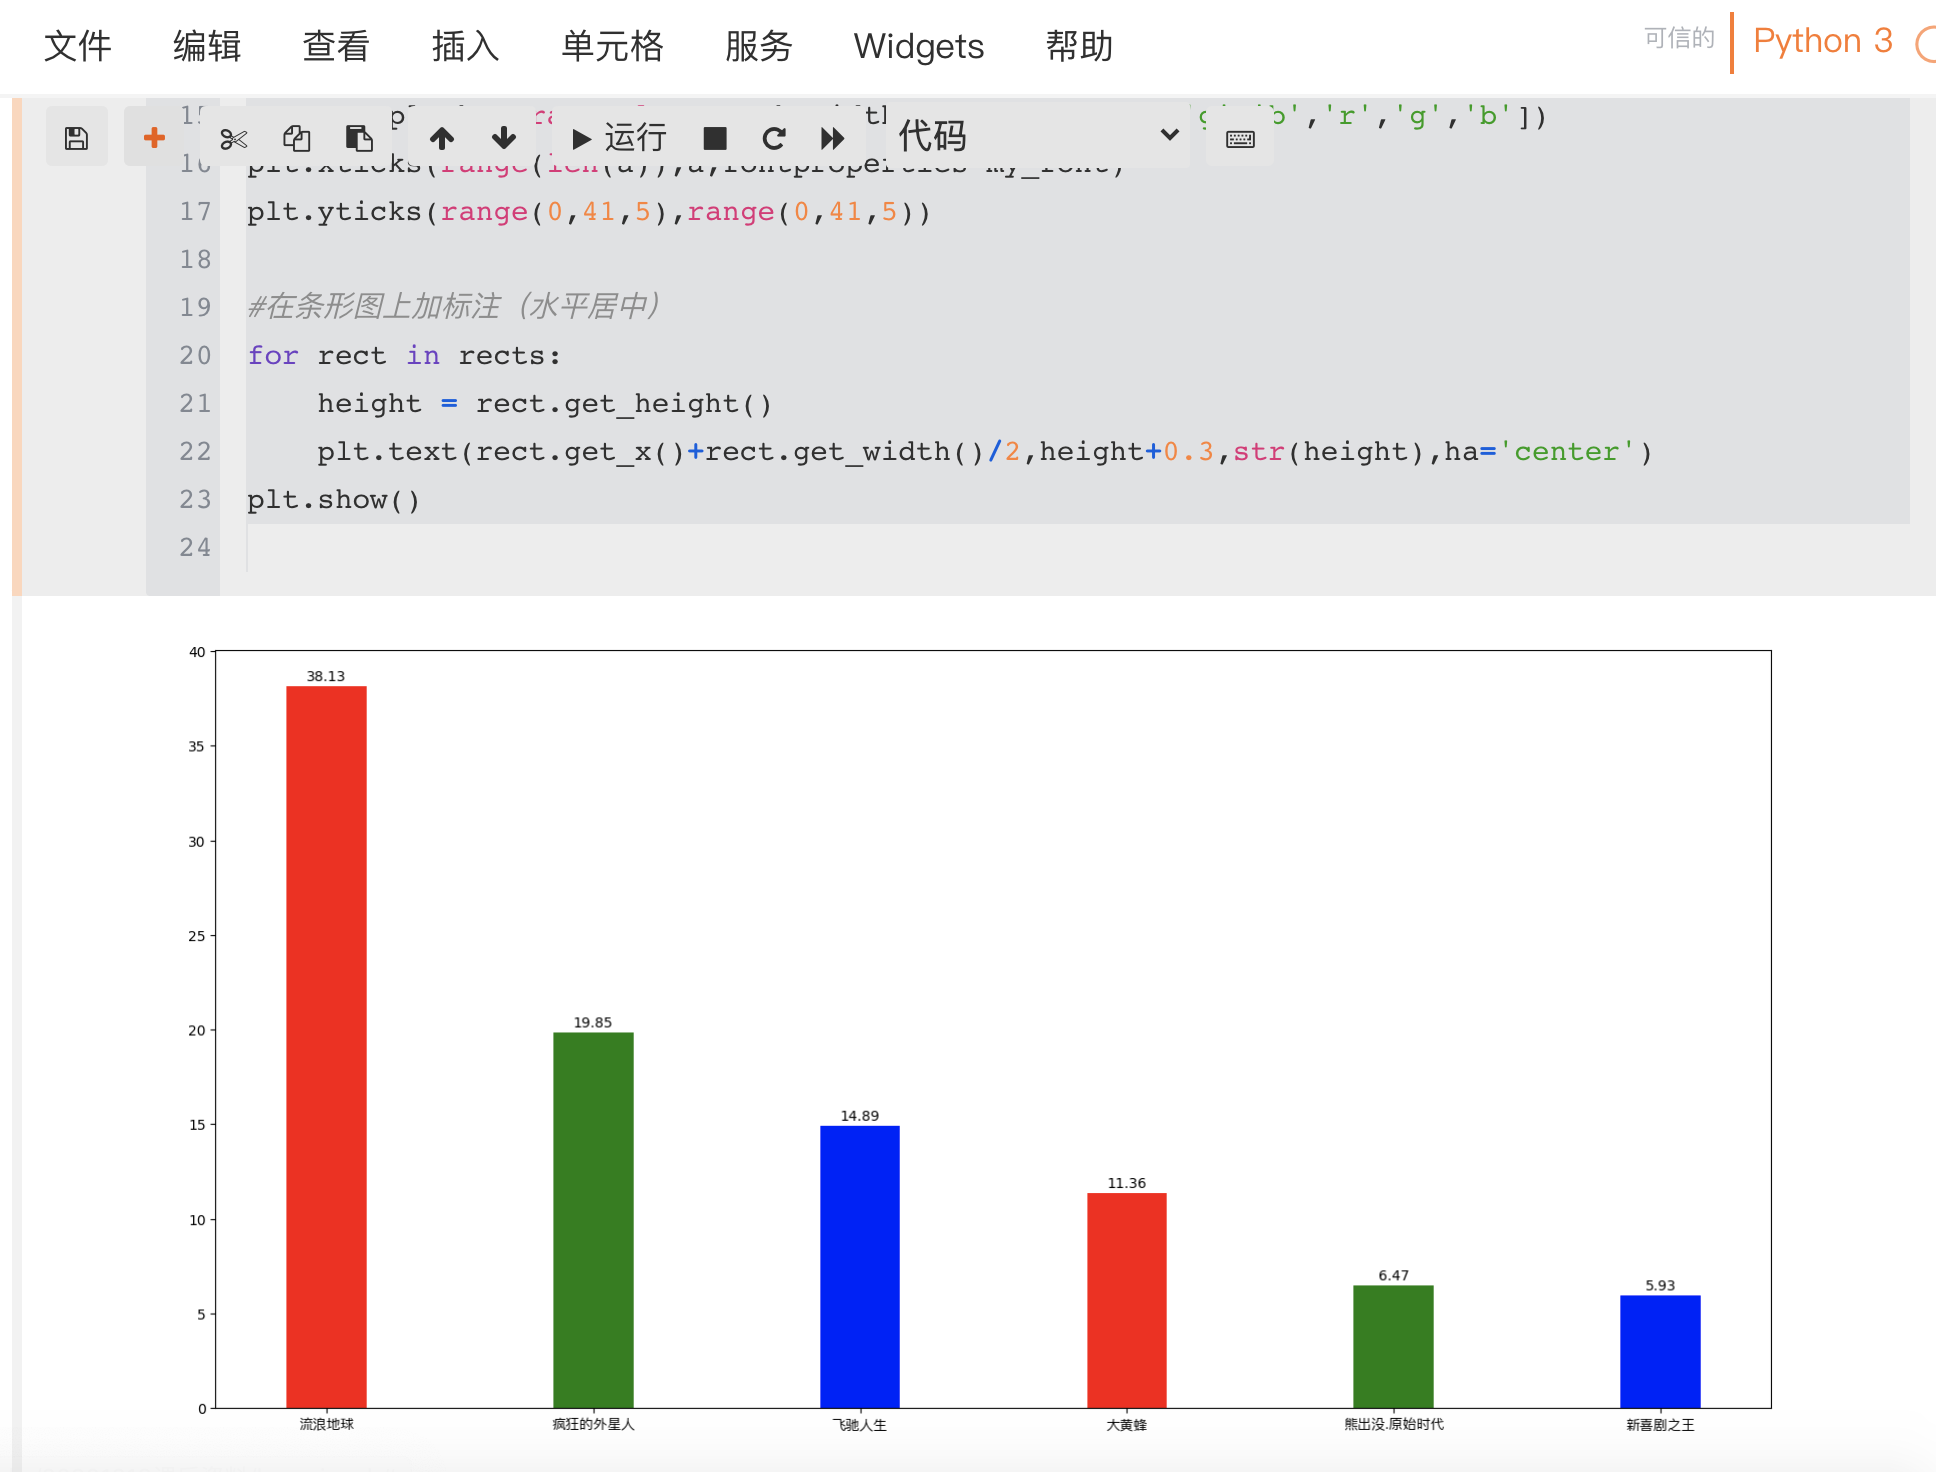1936x1472 pixels.
Task: Open the Widgets menu
Action: (918, 46)
